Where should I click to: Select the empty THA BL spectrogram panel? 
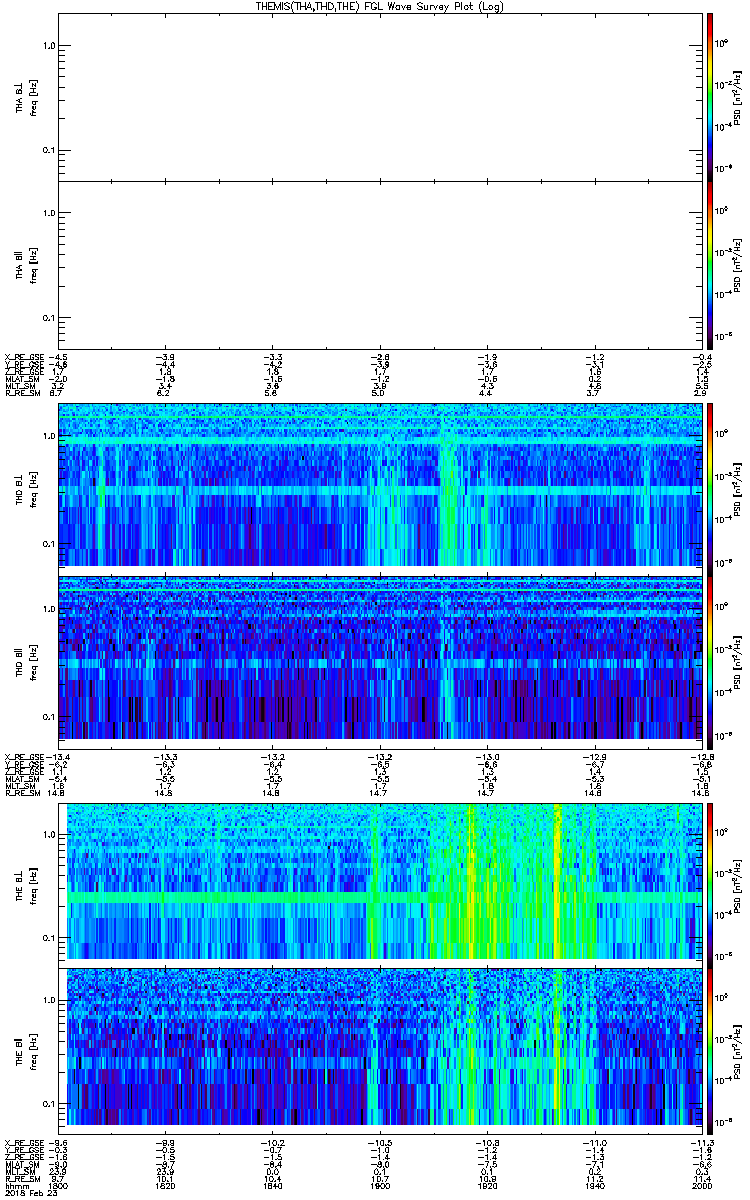point(379,96)
